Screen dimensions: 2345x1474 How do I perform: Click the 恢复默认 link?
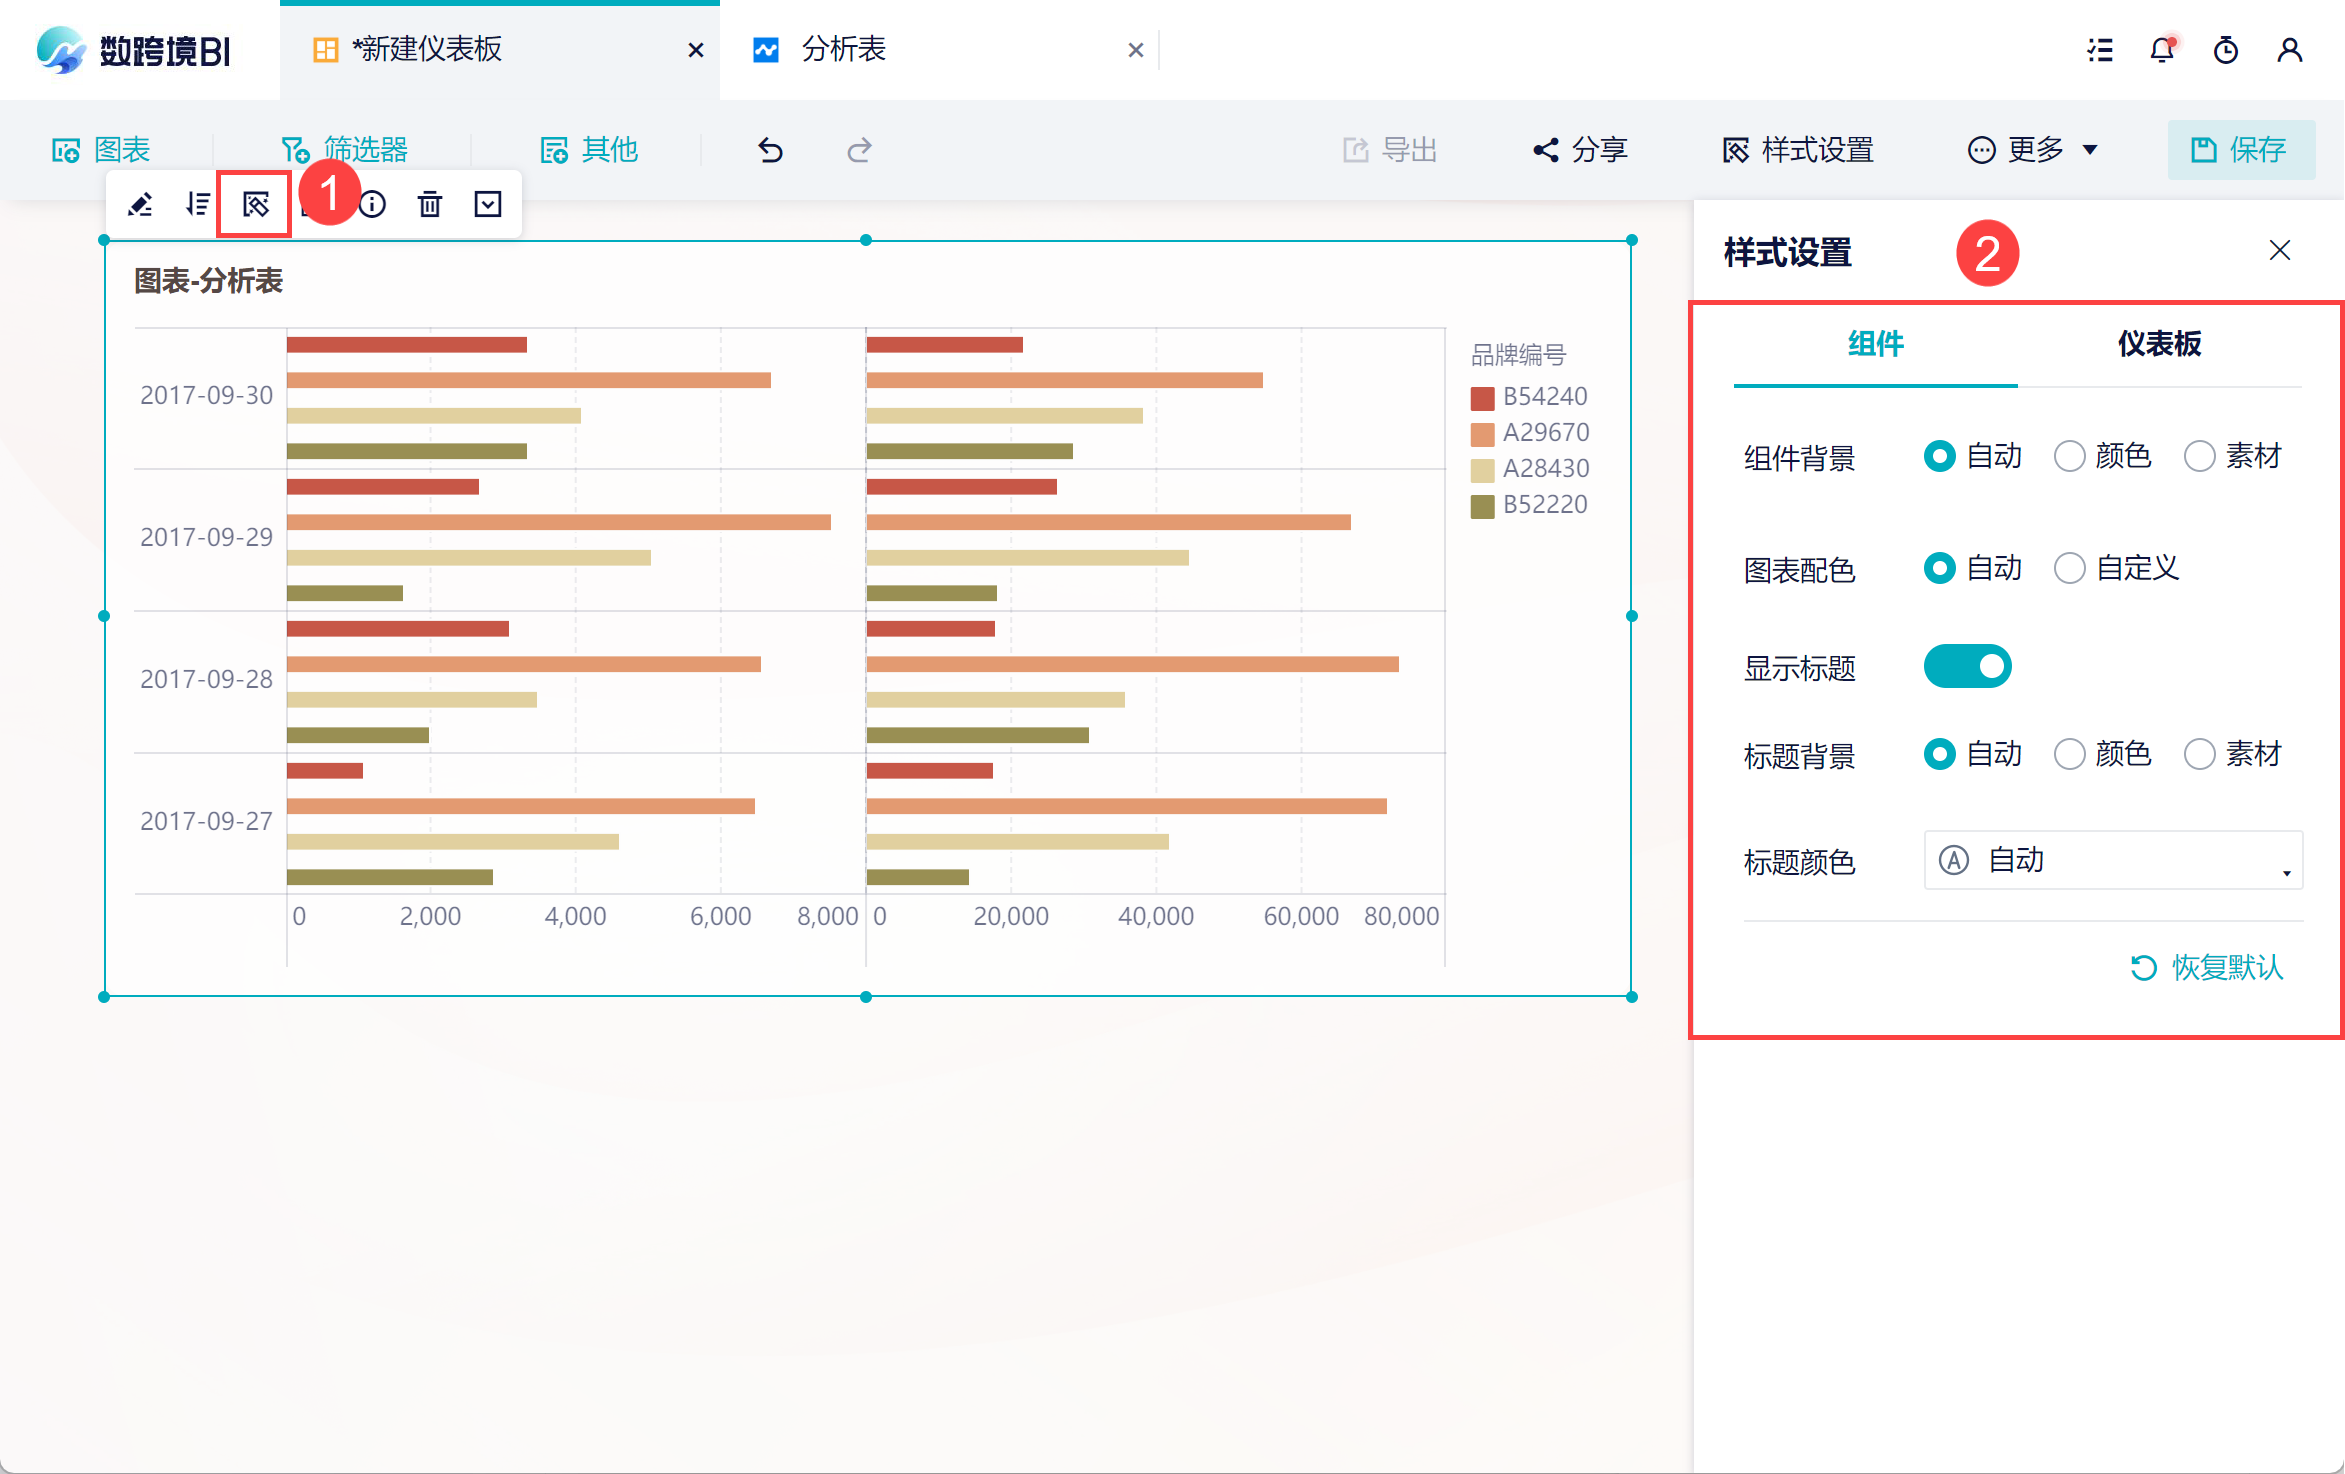pos(2208,967)
